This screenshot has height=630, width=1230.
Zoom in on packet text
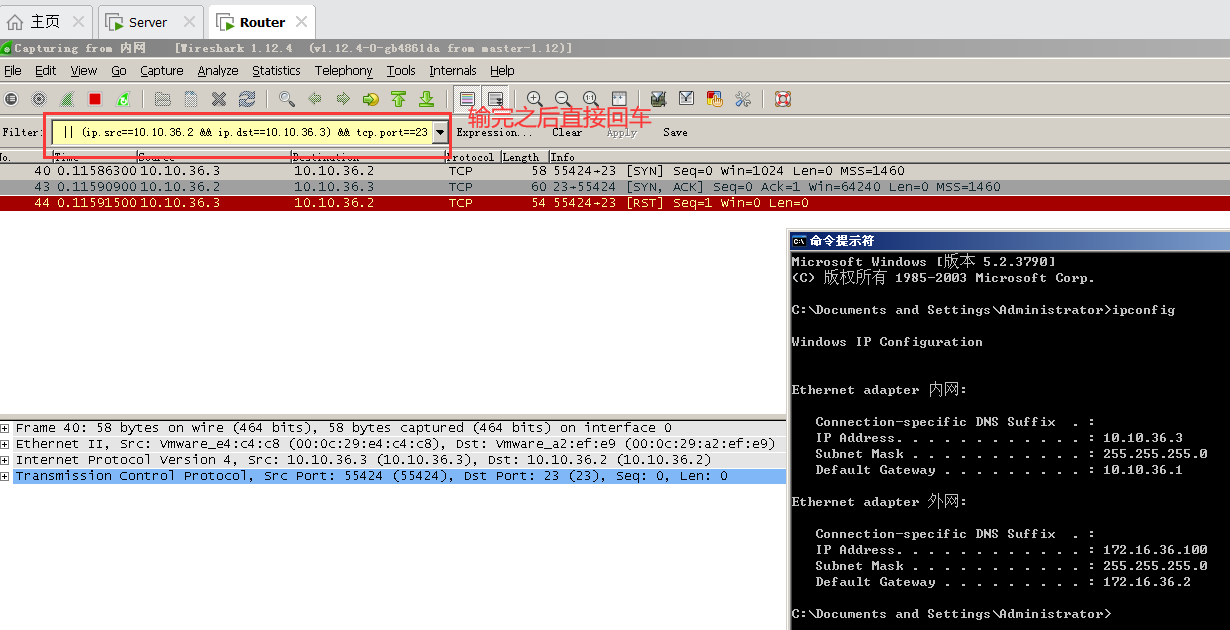(x=535, y=99)
